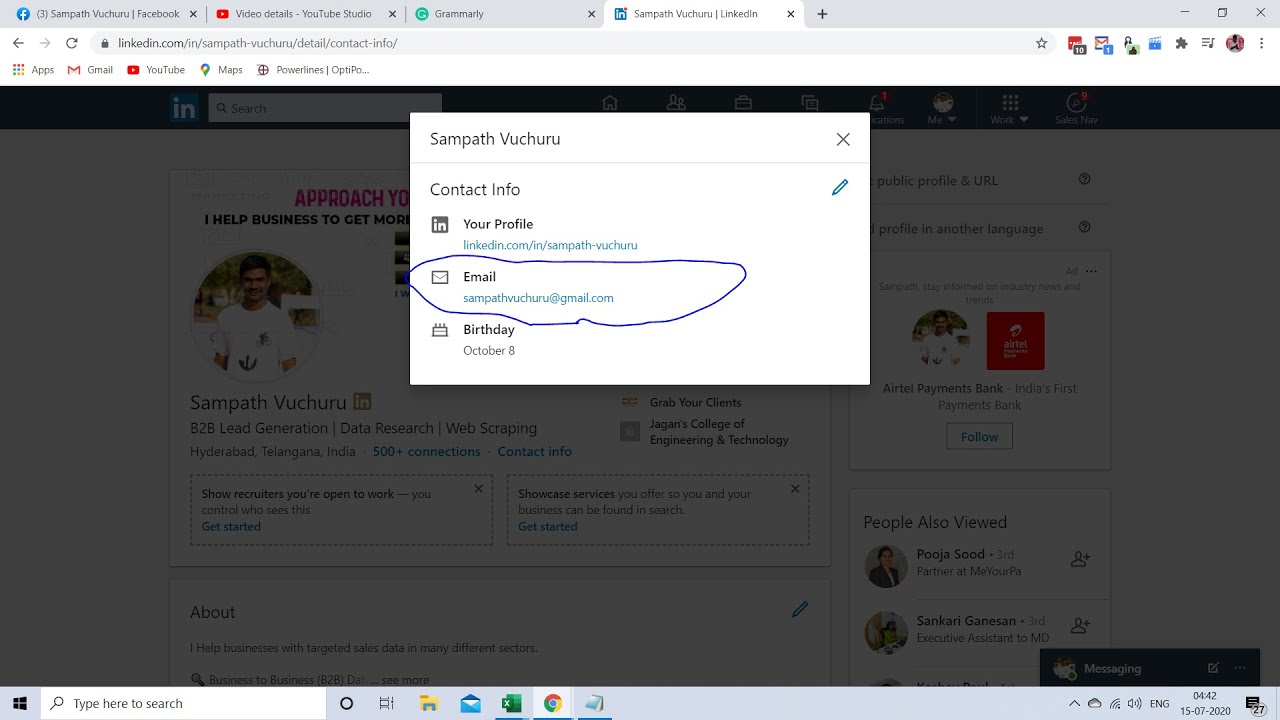
Task: Reload the page
Action: coord(71,43)
